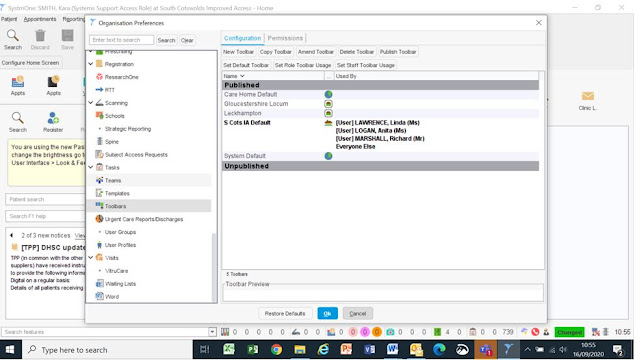Open Google Chrome from the Windows taskbar

tap(276, 349)
